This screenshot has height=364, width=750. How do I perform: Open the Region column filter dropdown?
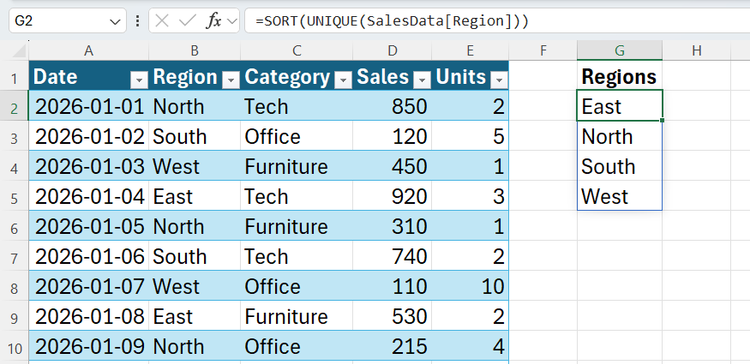coord(231,81)
